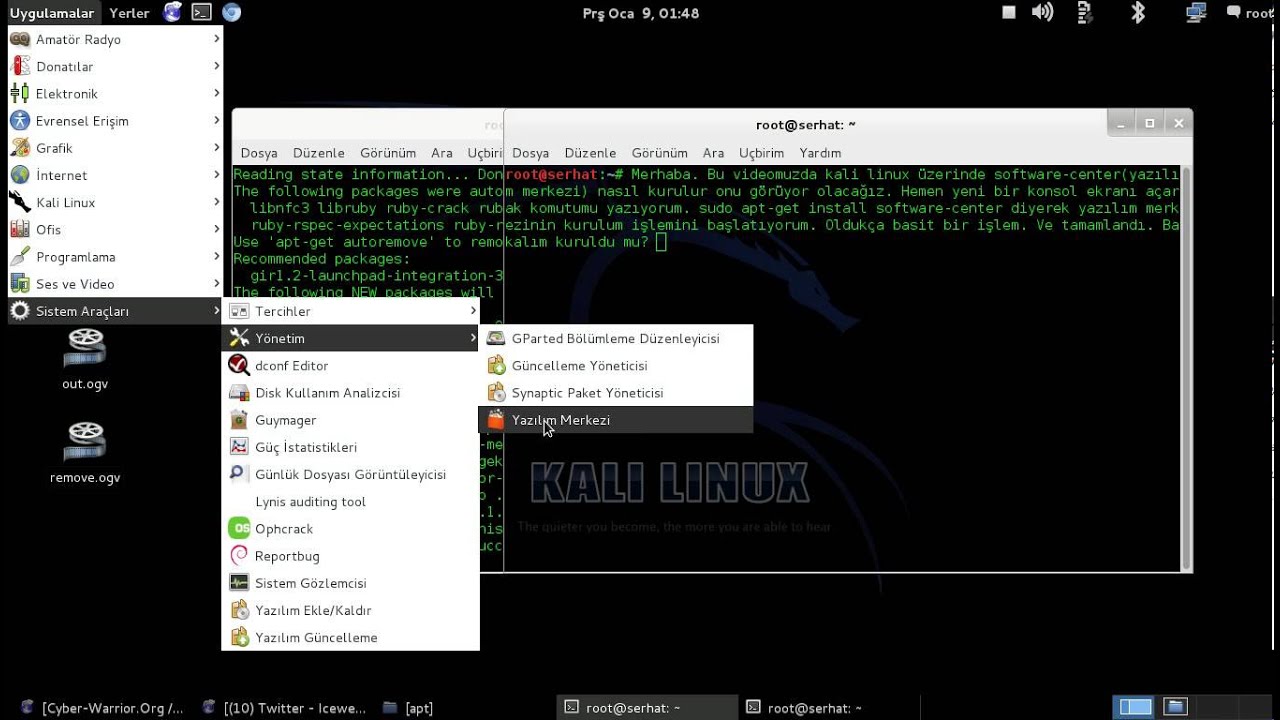Click the GParted disk icon
Viewport: 1280px width, 720px height.
point(496,338)
